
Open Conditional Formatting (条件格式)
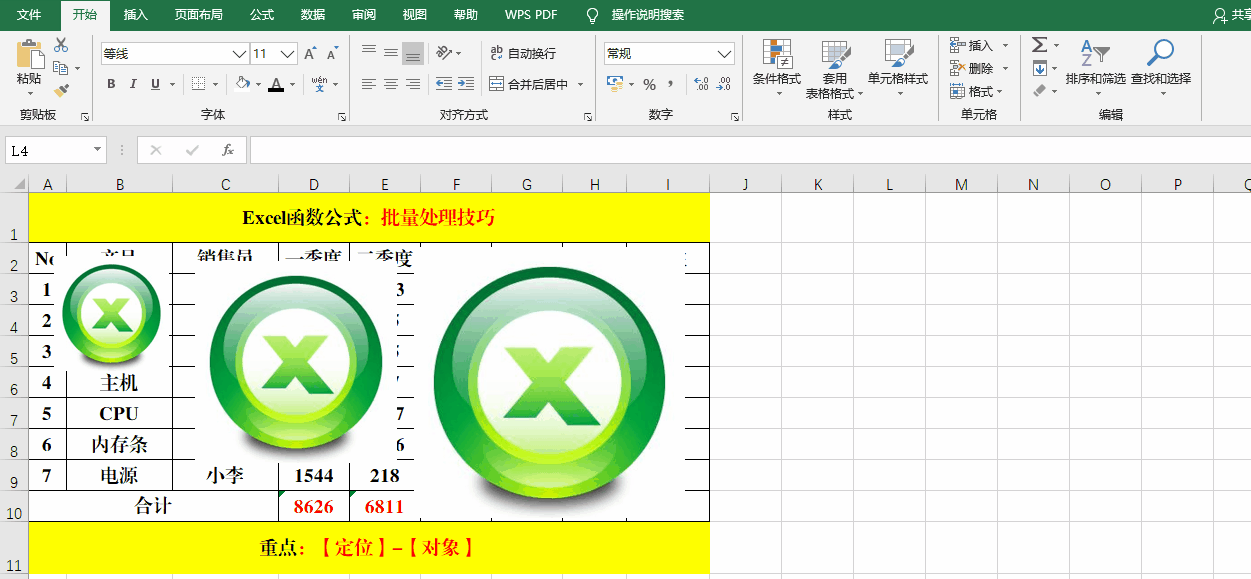click(777, 68)
